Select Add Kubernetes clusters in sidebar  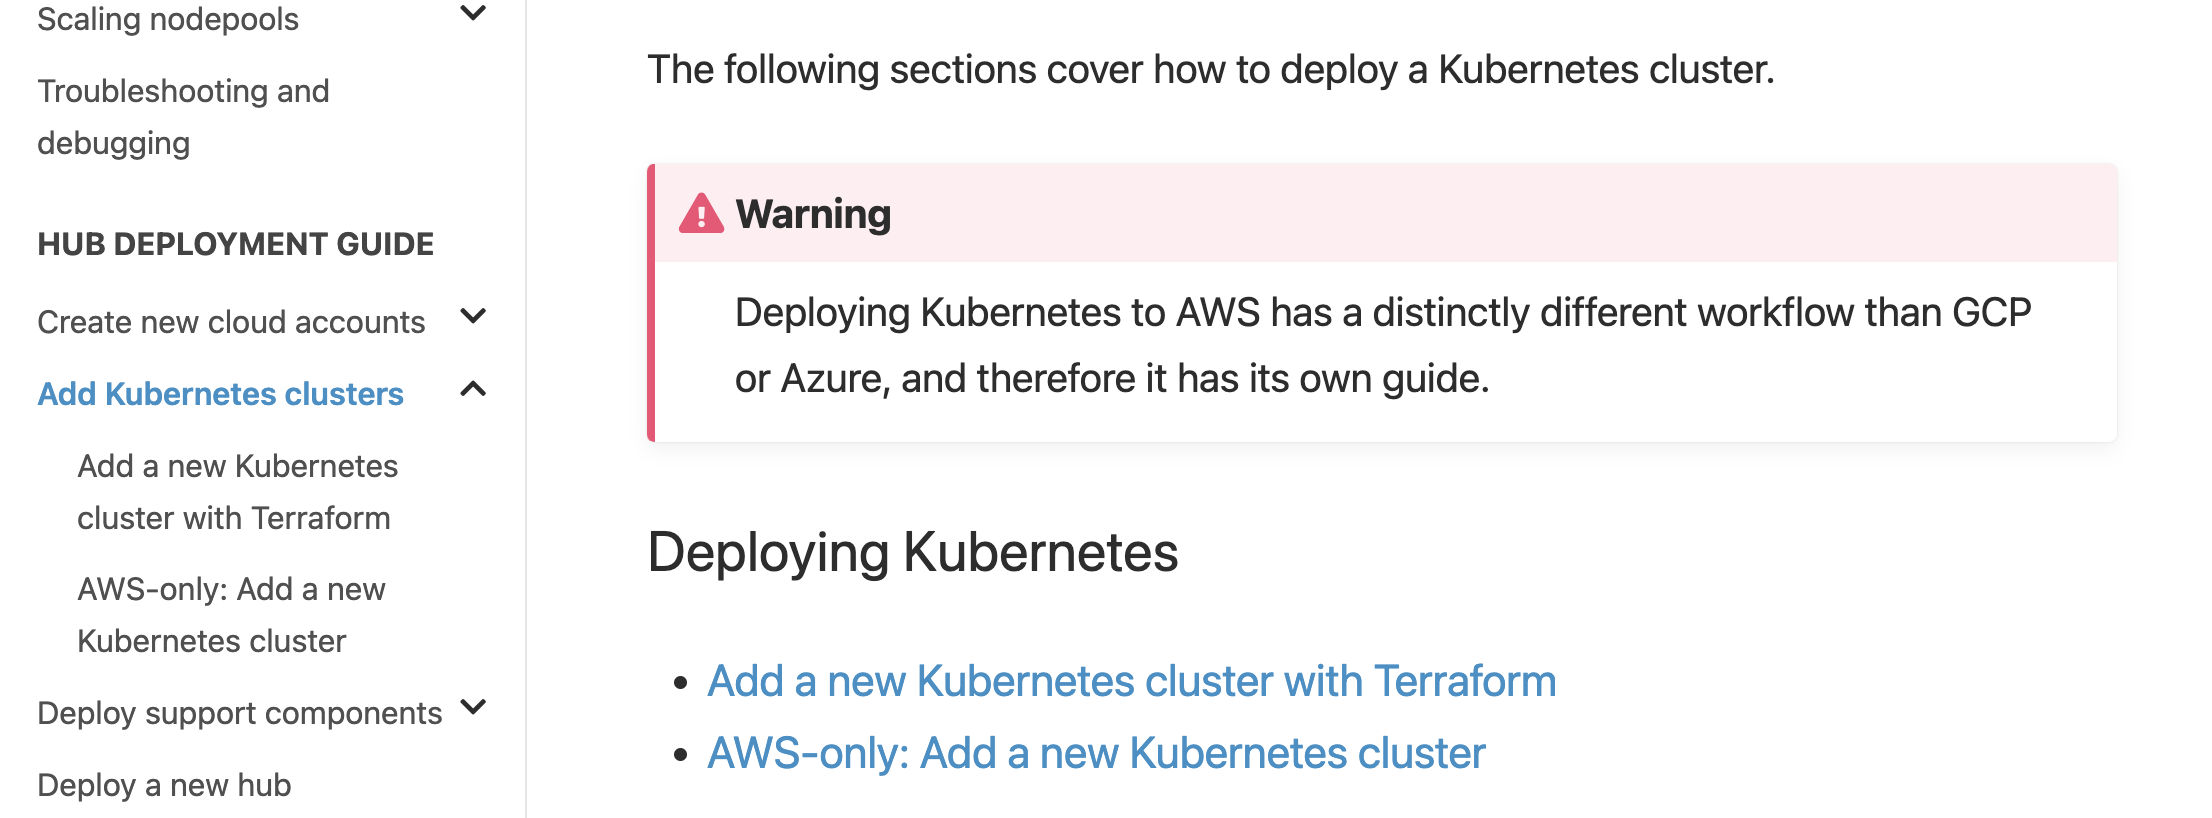click(x=221, y=393)
